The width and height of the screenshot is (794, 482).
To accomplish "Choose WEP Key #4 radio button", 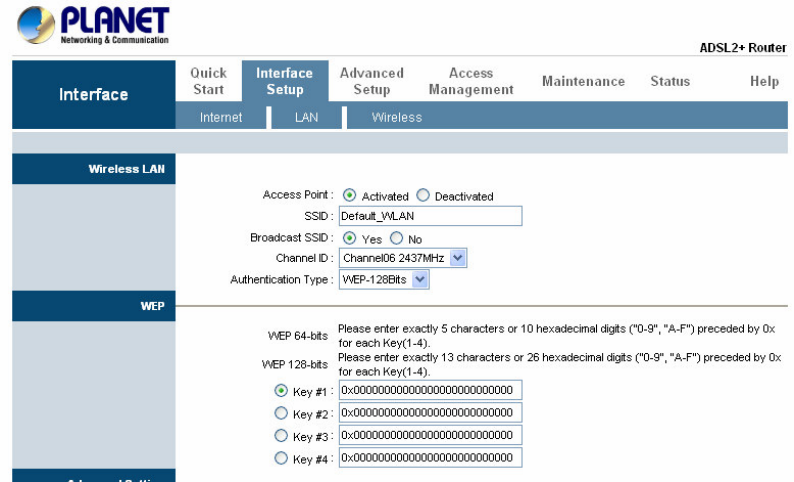I will pyautogui.click(x=281, y=459).
